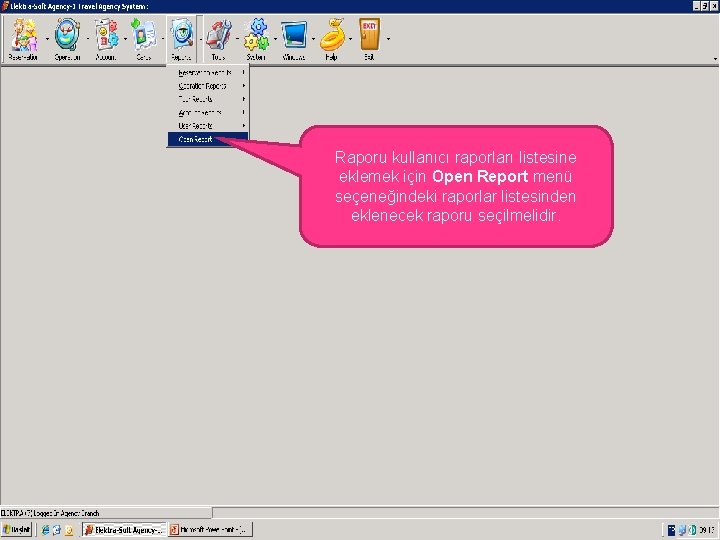Click the second quick launch icon
Image resolution: width=720 pixels, height=540 pixels.
(x=57, y=530)
